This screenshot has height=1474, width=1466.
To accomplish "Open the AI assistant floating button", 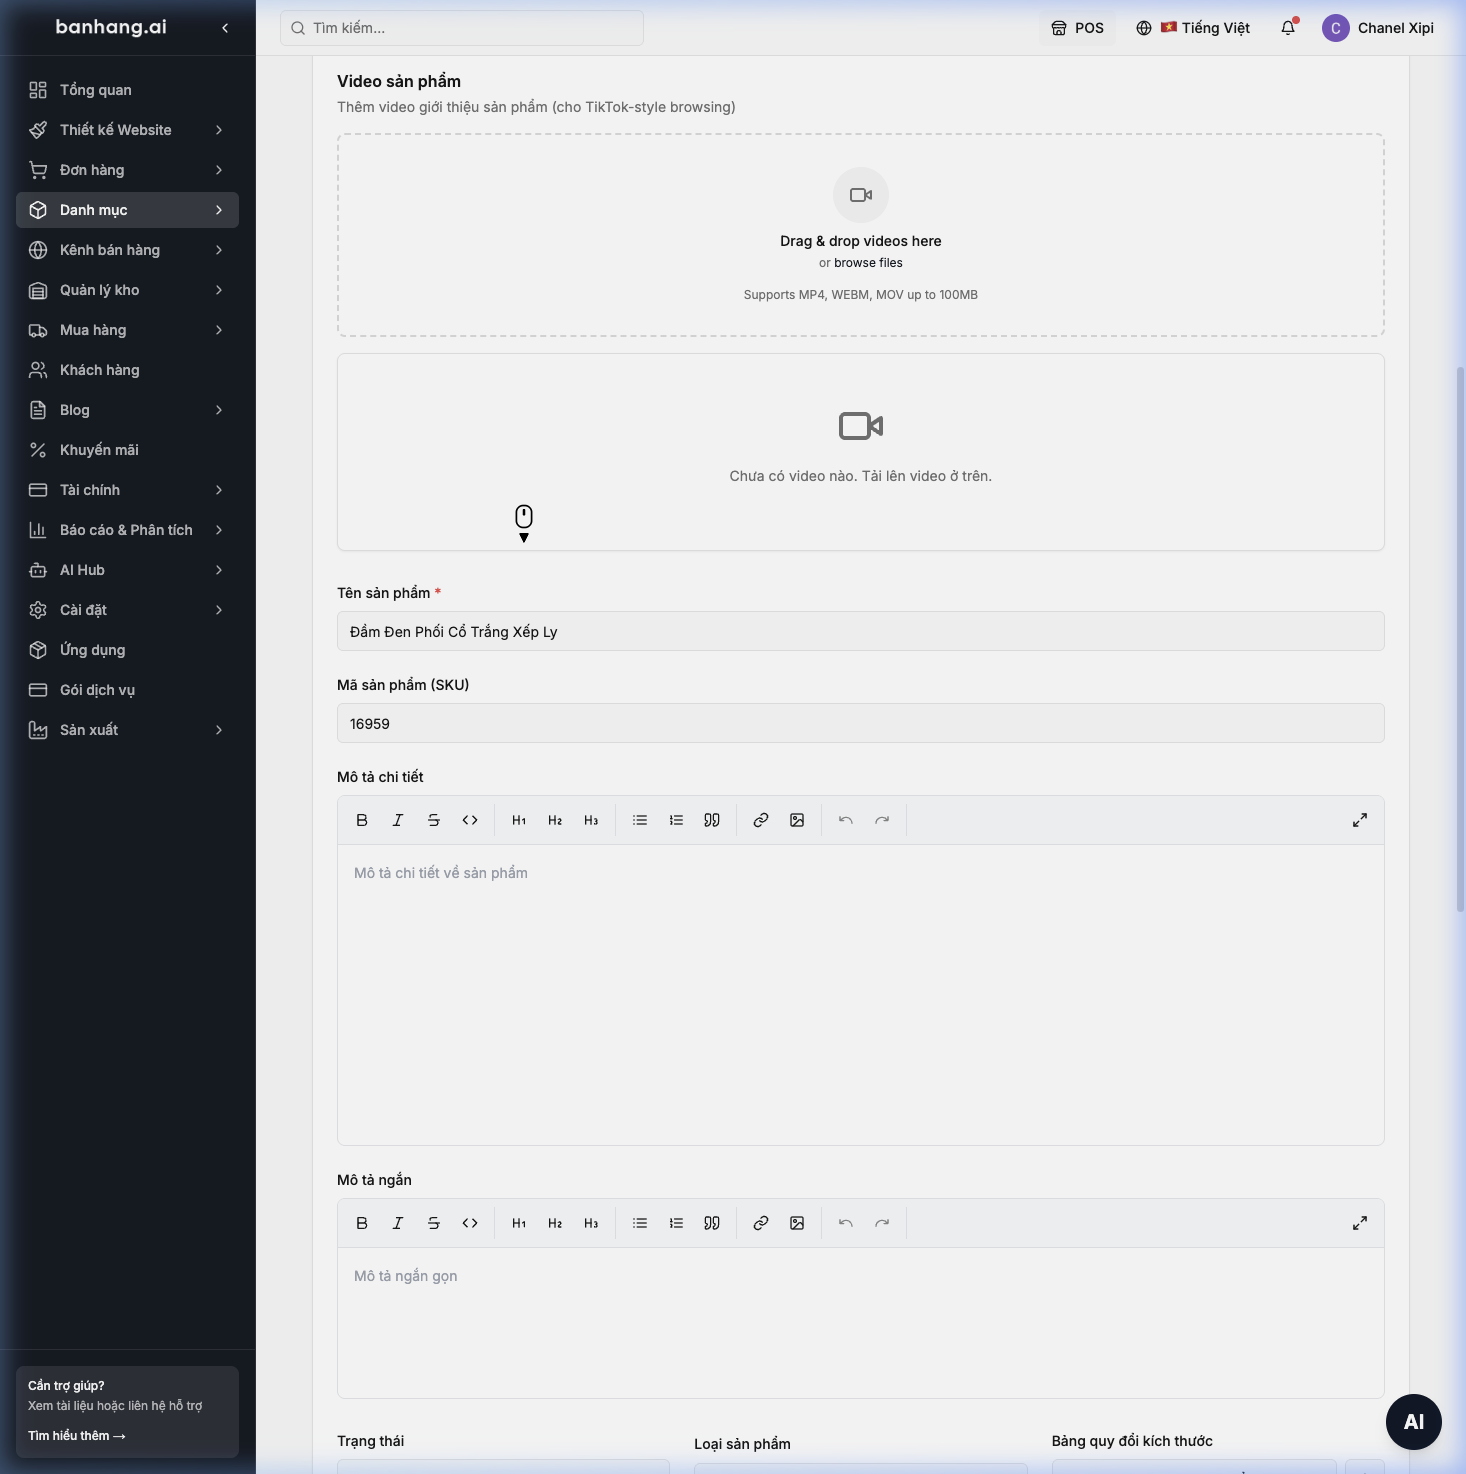I will pos(1414,1422).
